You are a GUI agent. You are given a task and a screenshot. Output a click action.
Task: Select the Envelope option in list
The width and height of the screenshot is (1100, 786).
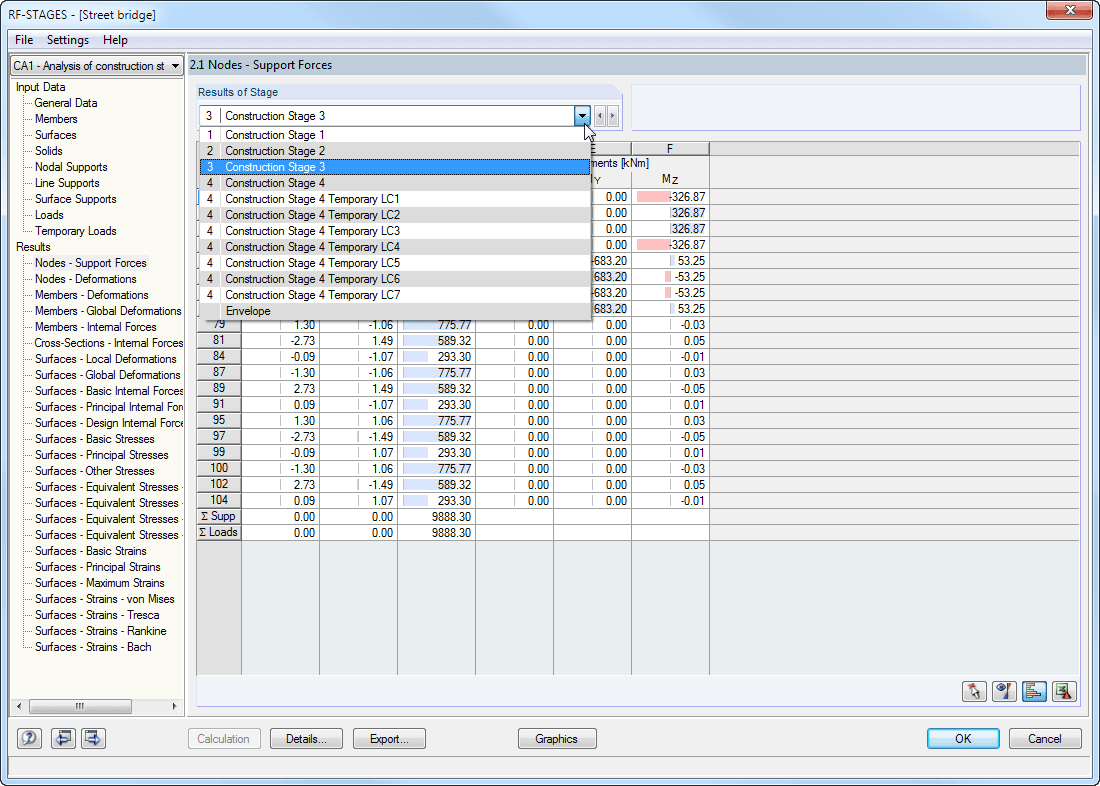tap(395, 311)
